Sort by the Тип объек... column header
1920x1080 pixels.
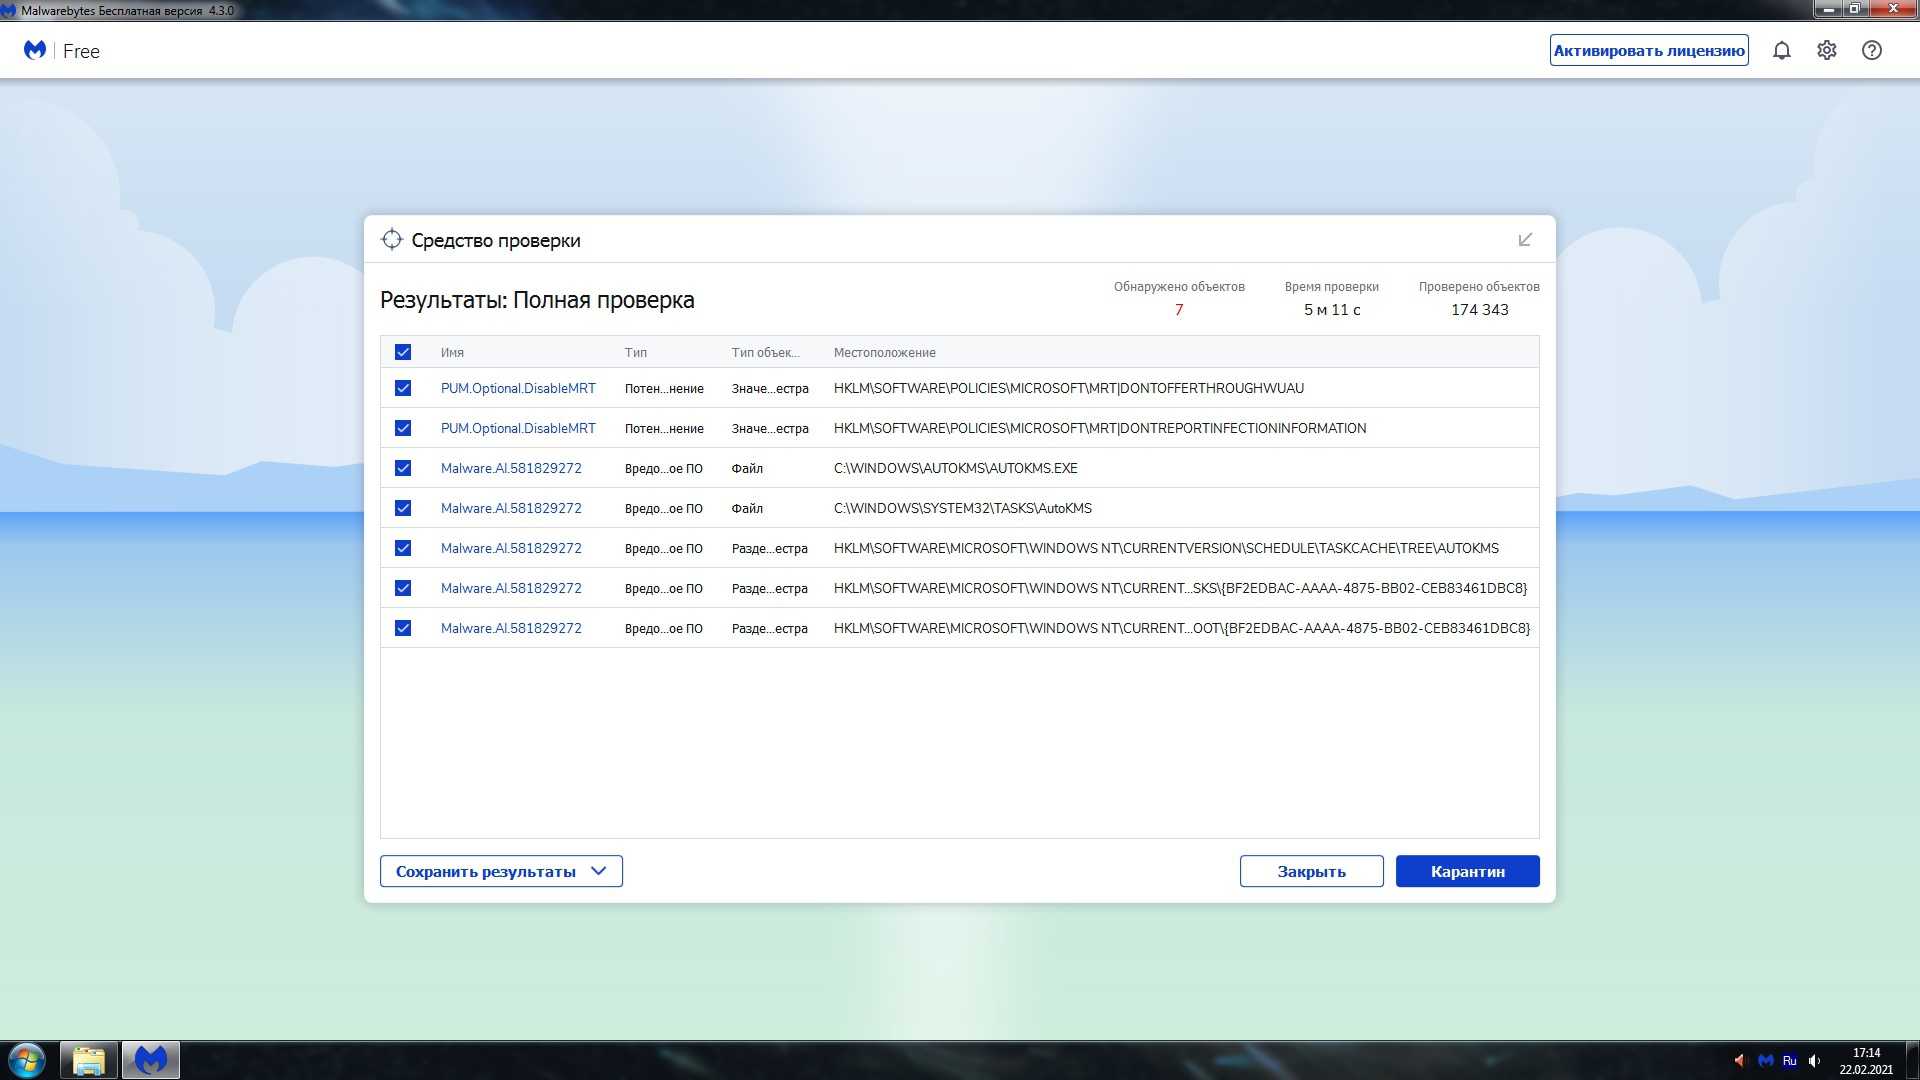765,352
